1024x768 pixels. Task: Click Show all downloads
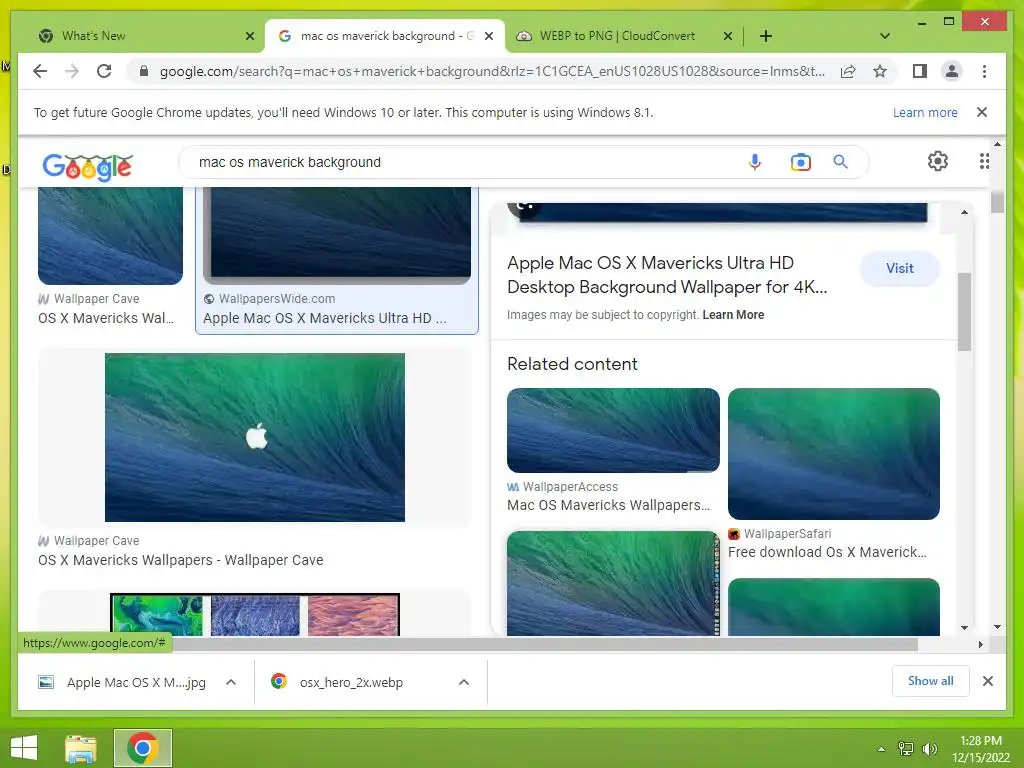pyautogui.click(x=931, y=681)
